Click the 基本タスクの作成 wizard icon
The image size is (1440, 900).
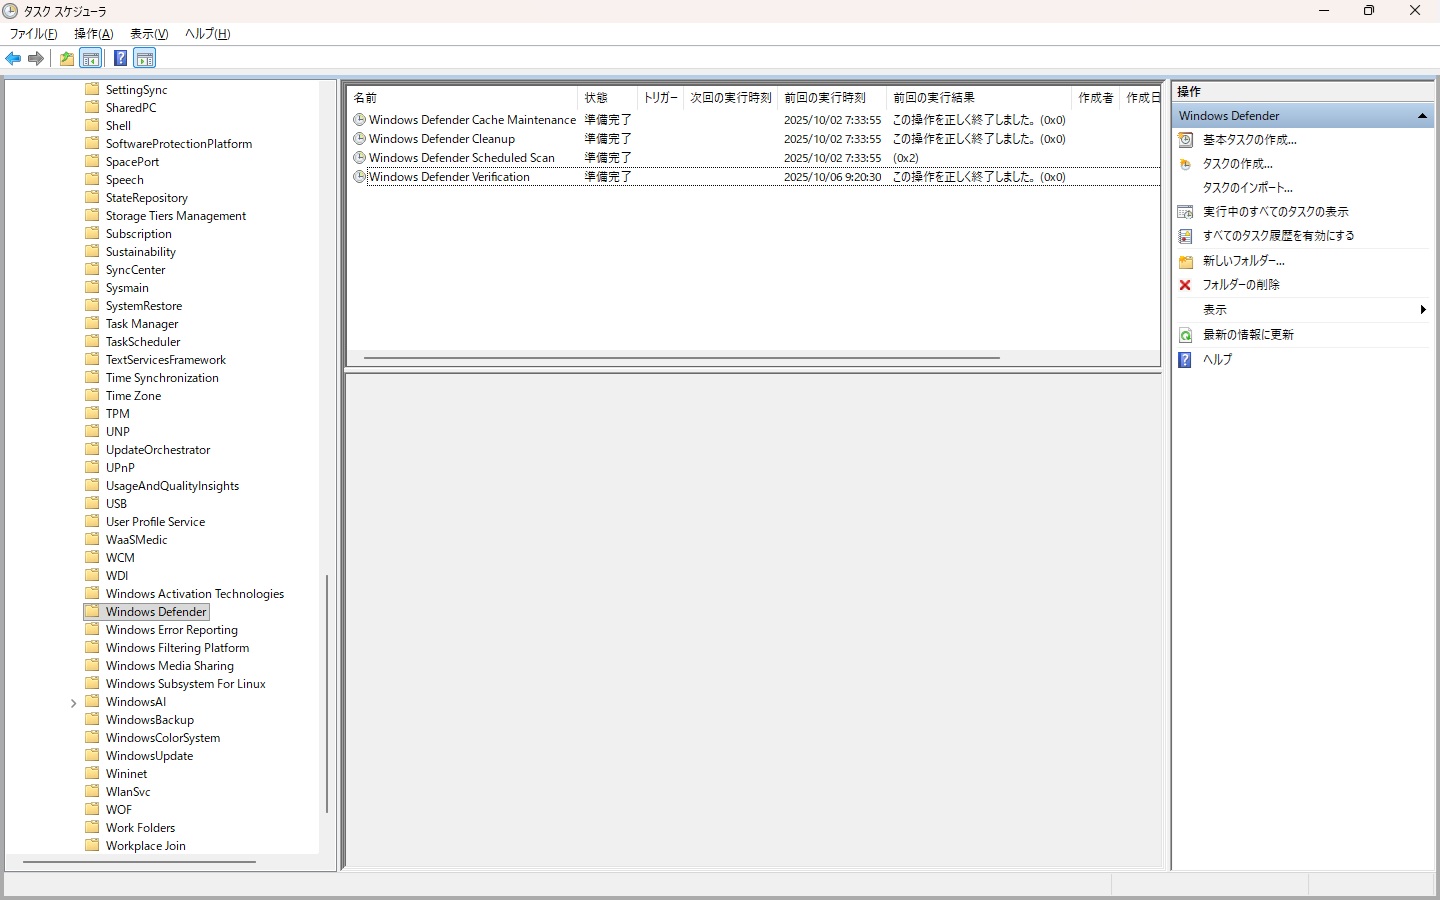tap(1185, 140)
